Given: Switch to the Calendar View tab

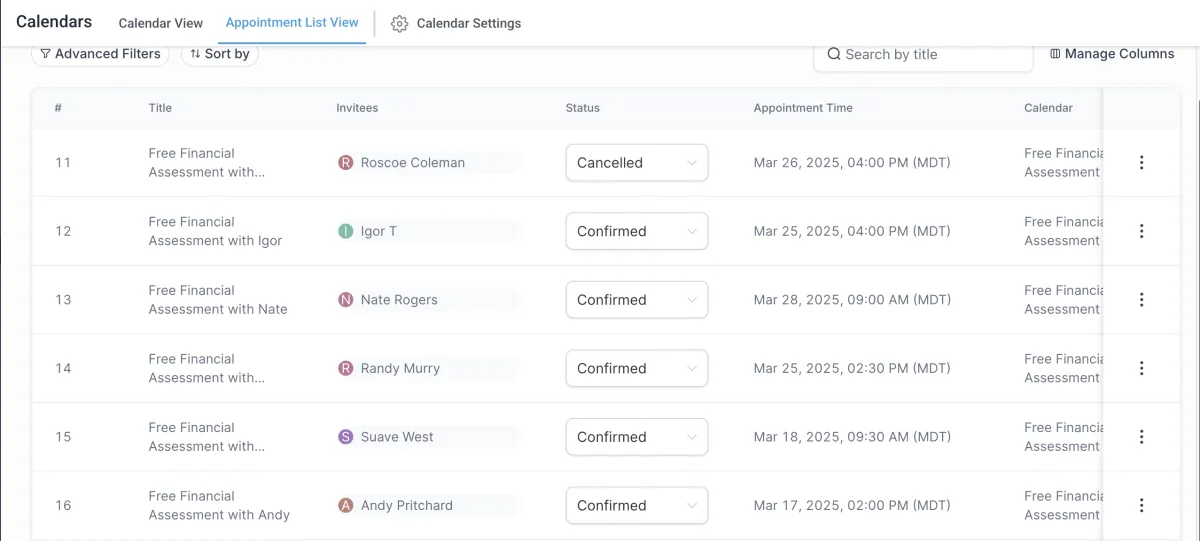Looking at the screenshot, I should (160, 23).
